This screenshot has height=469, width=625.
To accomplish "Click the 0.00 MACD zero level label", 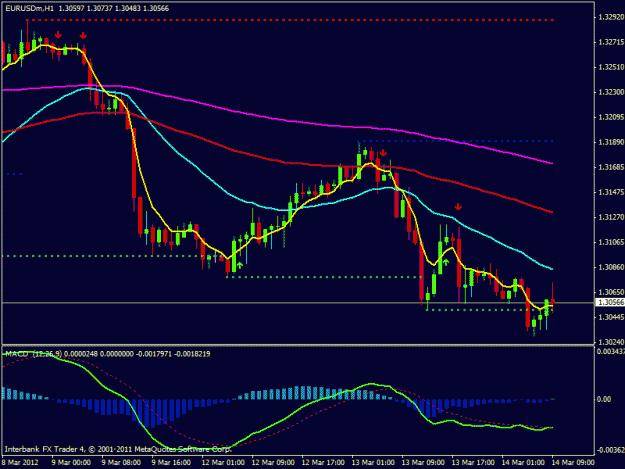I will (604, 399).
